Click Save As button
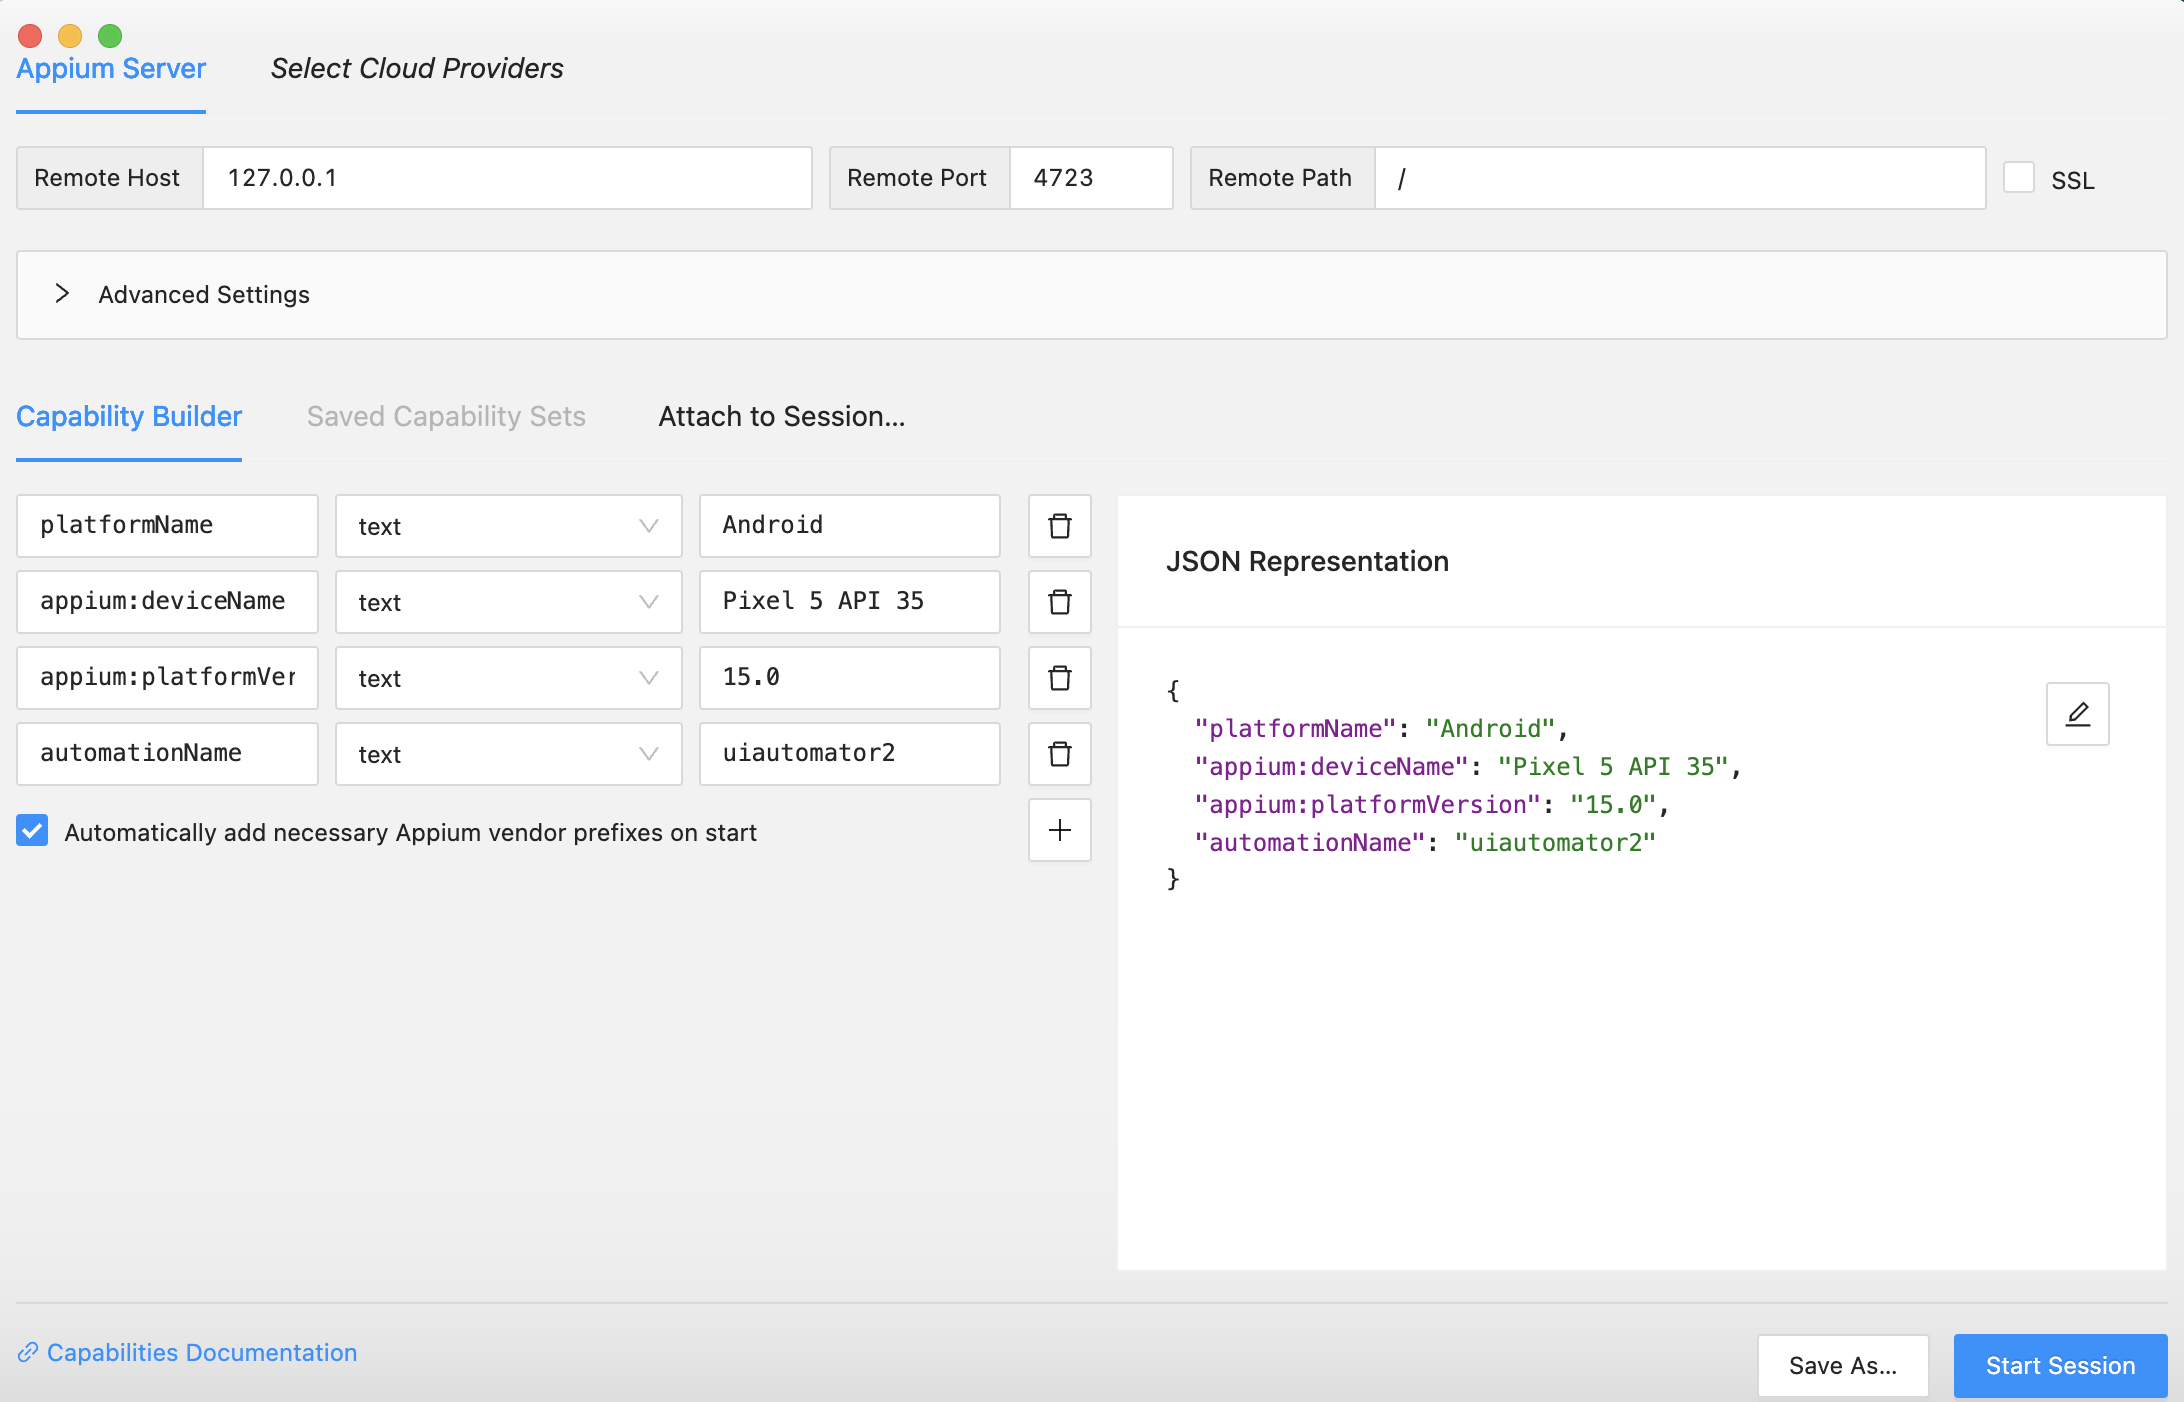This screenshot has width=2184, height=1402. (1843, 1366)
